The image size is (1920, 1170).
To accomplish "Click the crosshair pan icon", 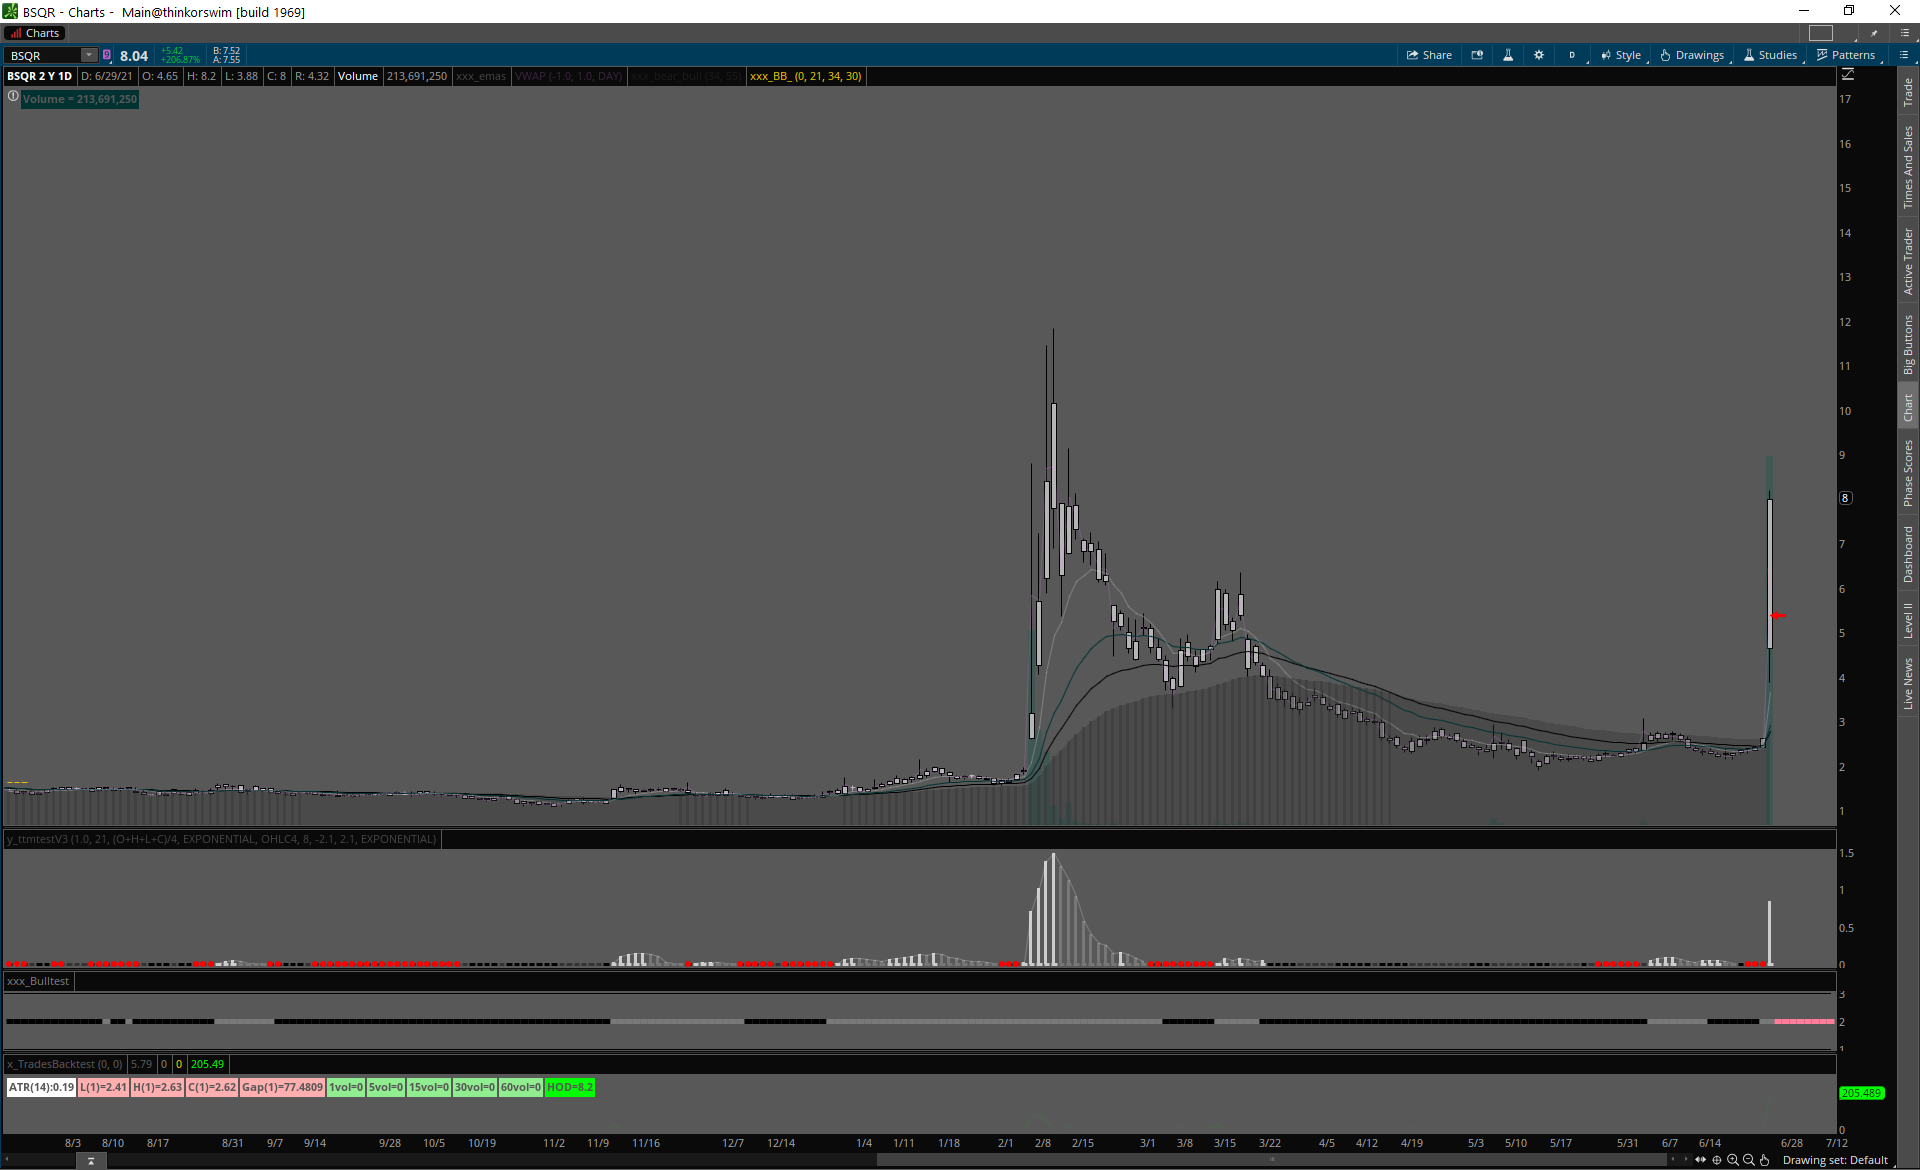I will [1717, 1160].
